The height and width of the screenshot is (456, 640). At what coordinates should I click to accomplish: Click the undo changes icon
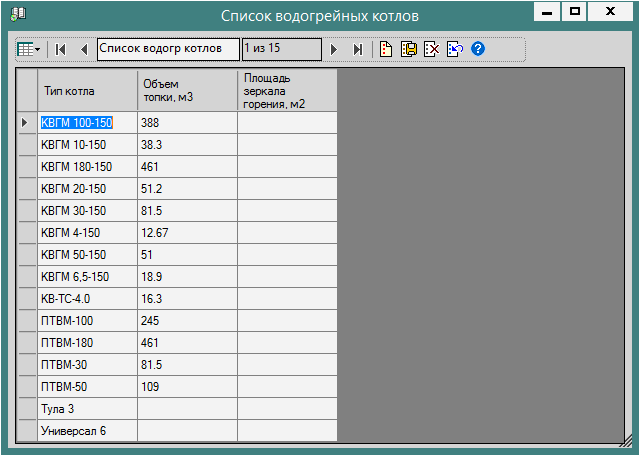point(455,49)
